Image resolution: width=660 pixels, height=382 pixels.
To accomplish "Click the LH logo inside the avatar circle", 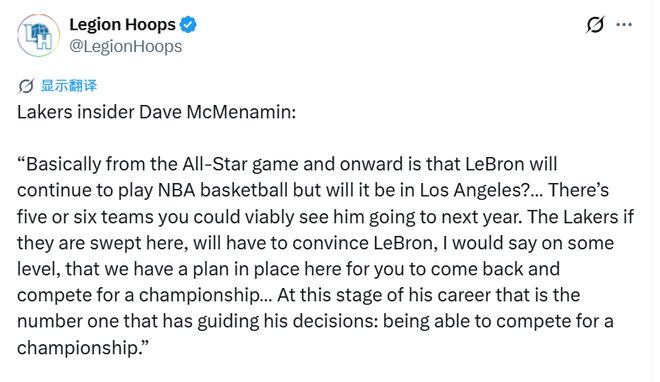I will click(38, 36).
